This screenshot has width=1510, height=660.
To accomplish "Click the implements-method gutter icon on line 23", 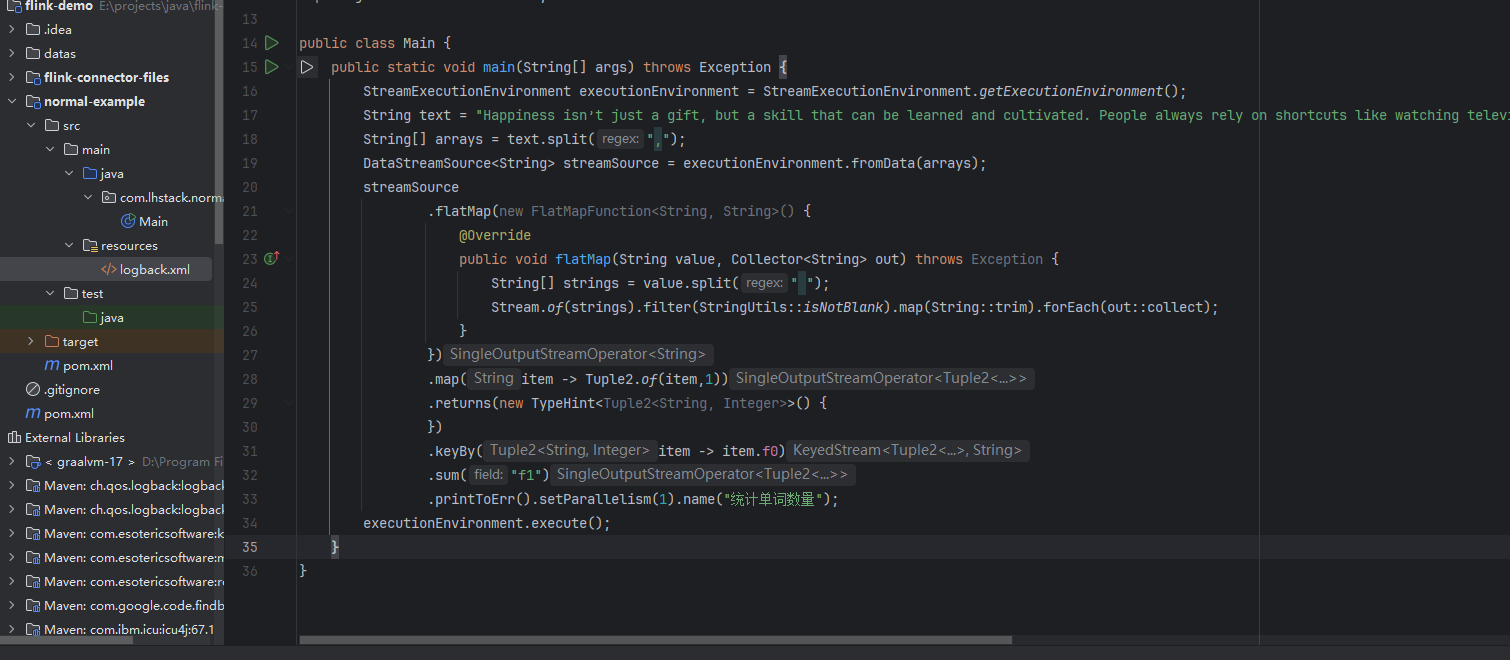I will 271,259.
